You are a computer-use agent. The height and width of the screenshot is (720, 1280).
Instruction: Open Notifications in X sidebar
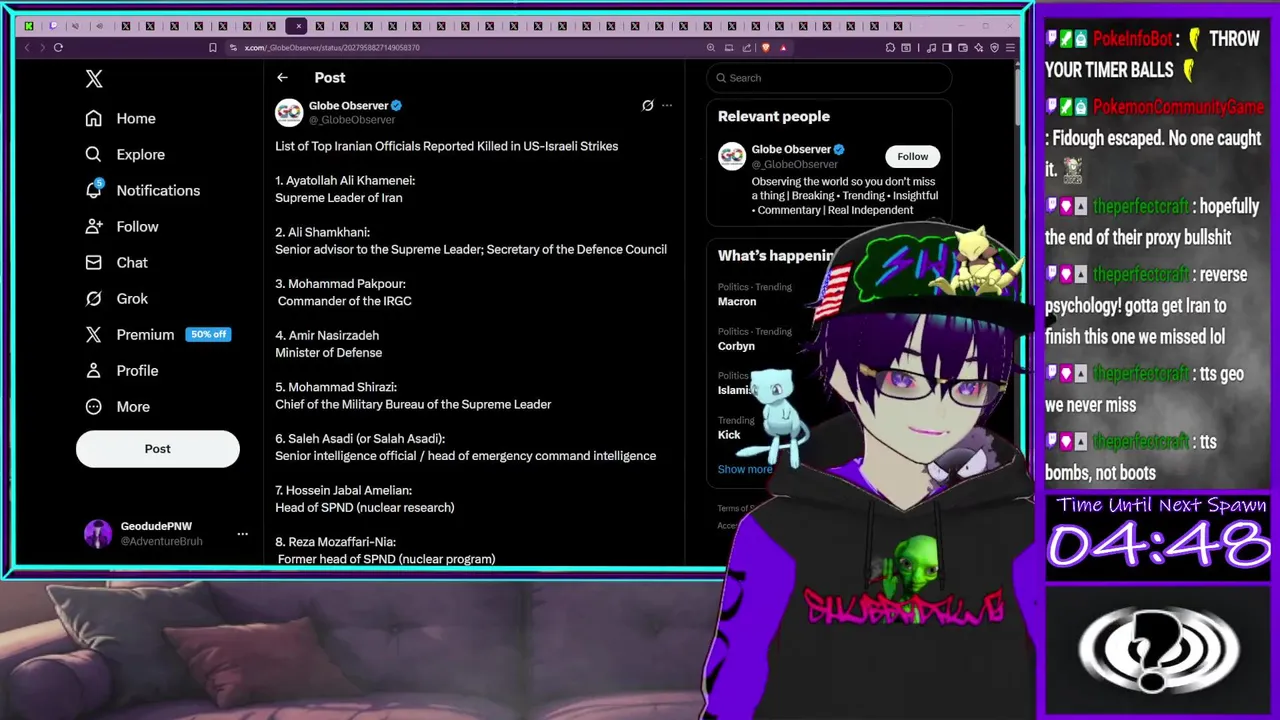point(142,190)
